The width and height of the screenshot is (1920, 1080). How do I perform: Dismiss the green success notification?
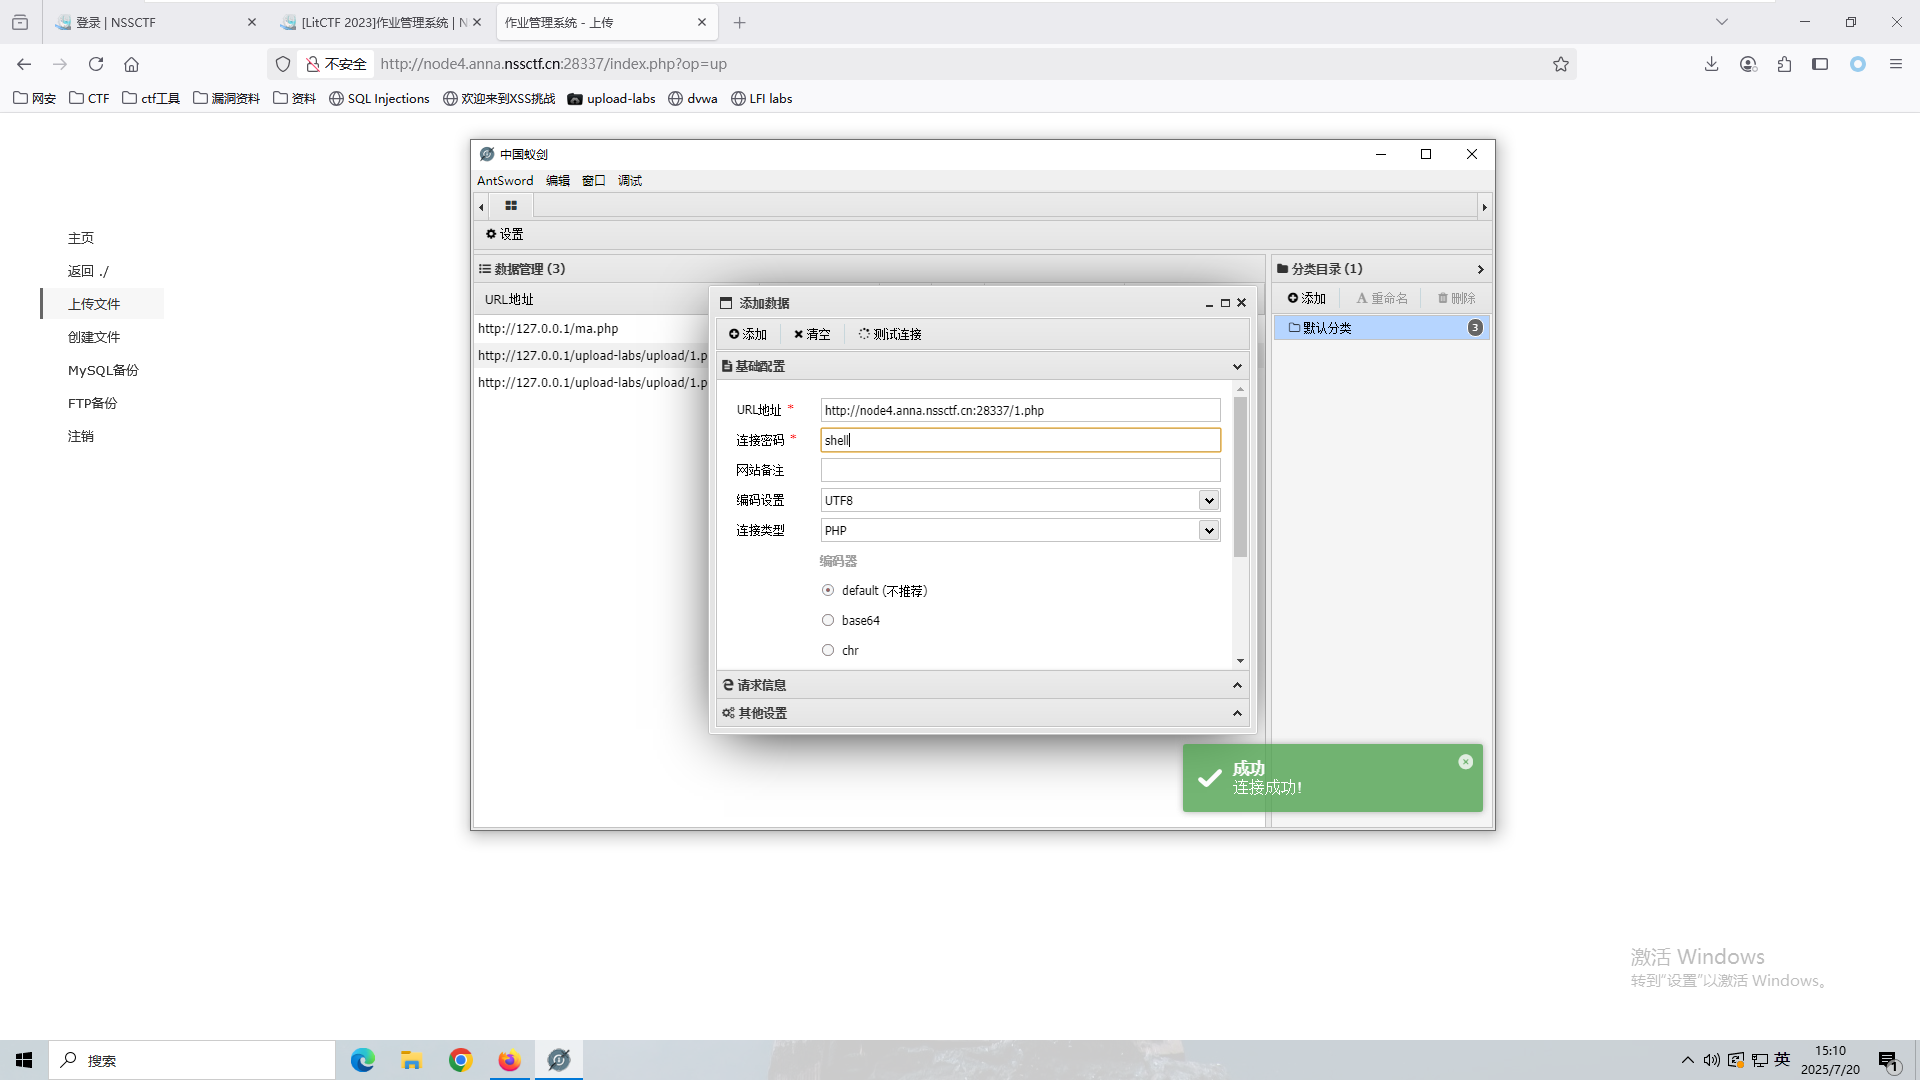tap(1465, 762)
